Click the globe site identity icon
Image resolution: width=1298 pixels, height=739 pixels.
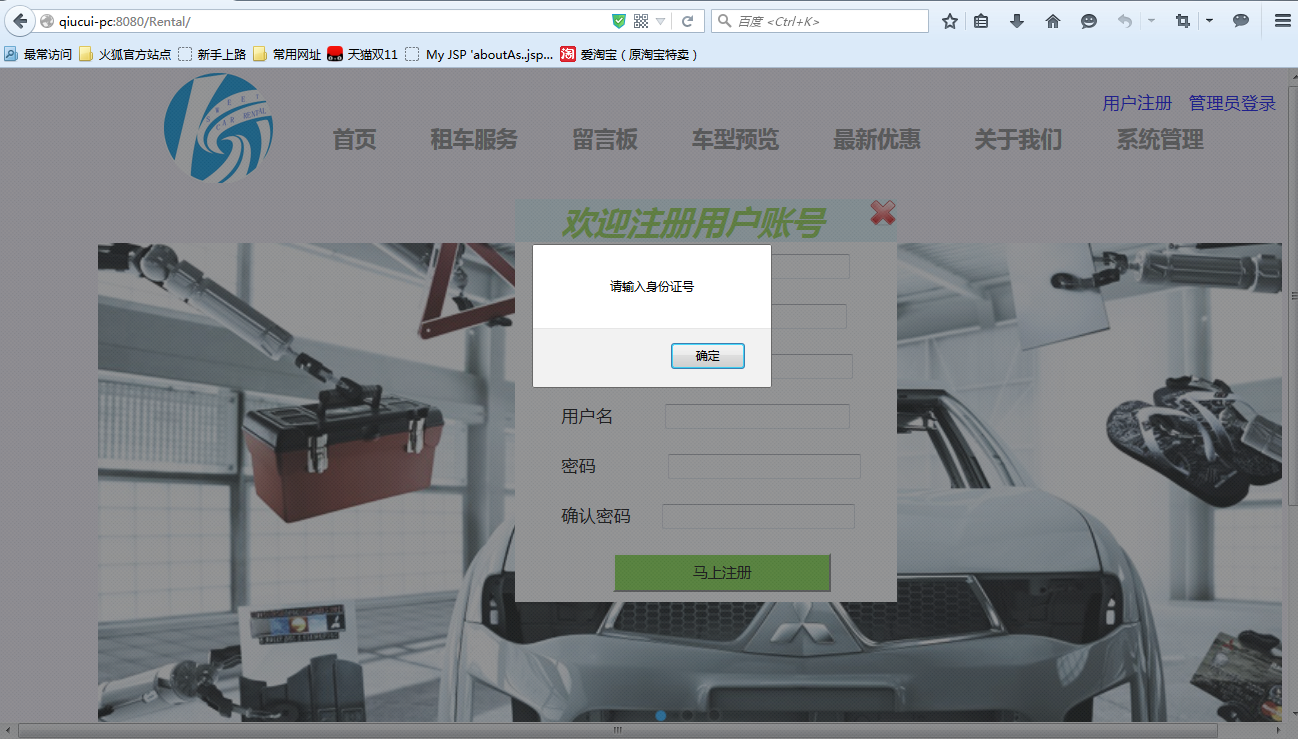coord(46,21)
